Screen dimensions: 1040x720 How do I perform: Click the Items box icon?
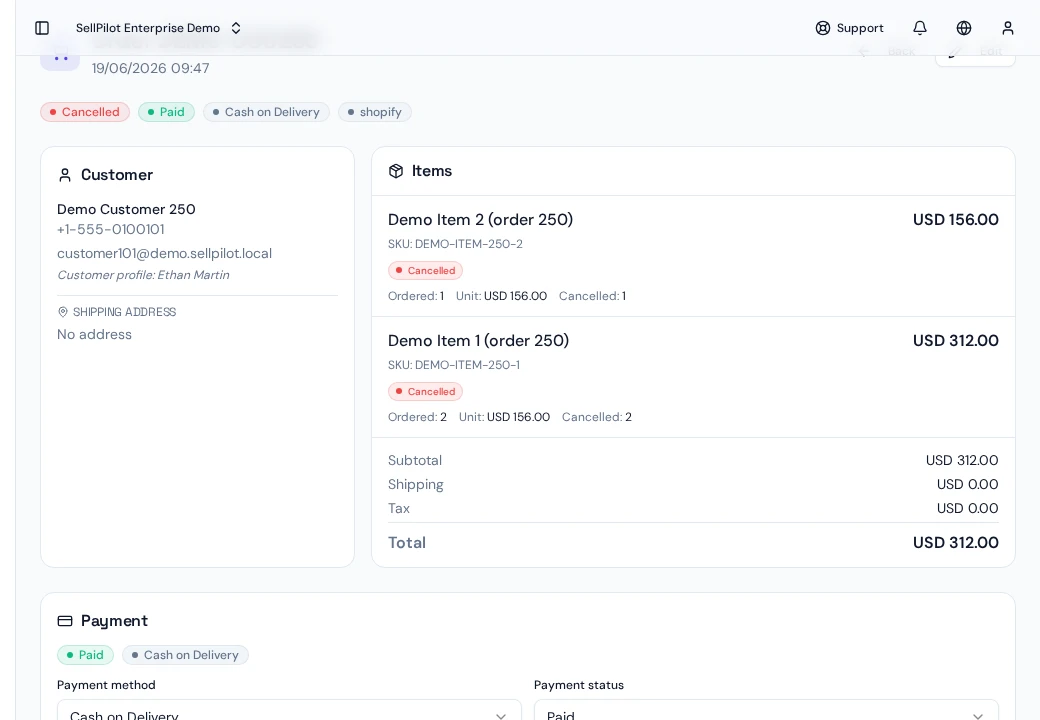pyautogui.click(x=396, y=171)
